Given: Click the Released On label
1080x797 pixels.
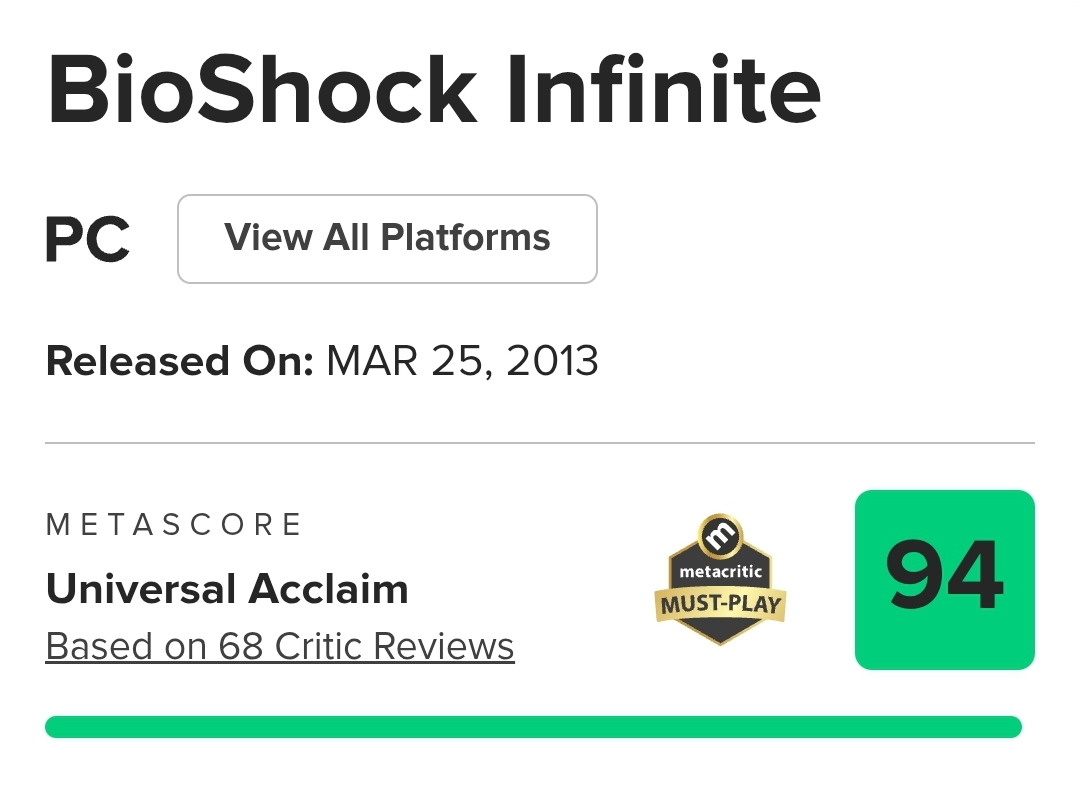Looking at the screenshot, I should point(180,361).
